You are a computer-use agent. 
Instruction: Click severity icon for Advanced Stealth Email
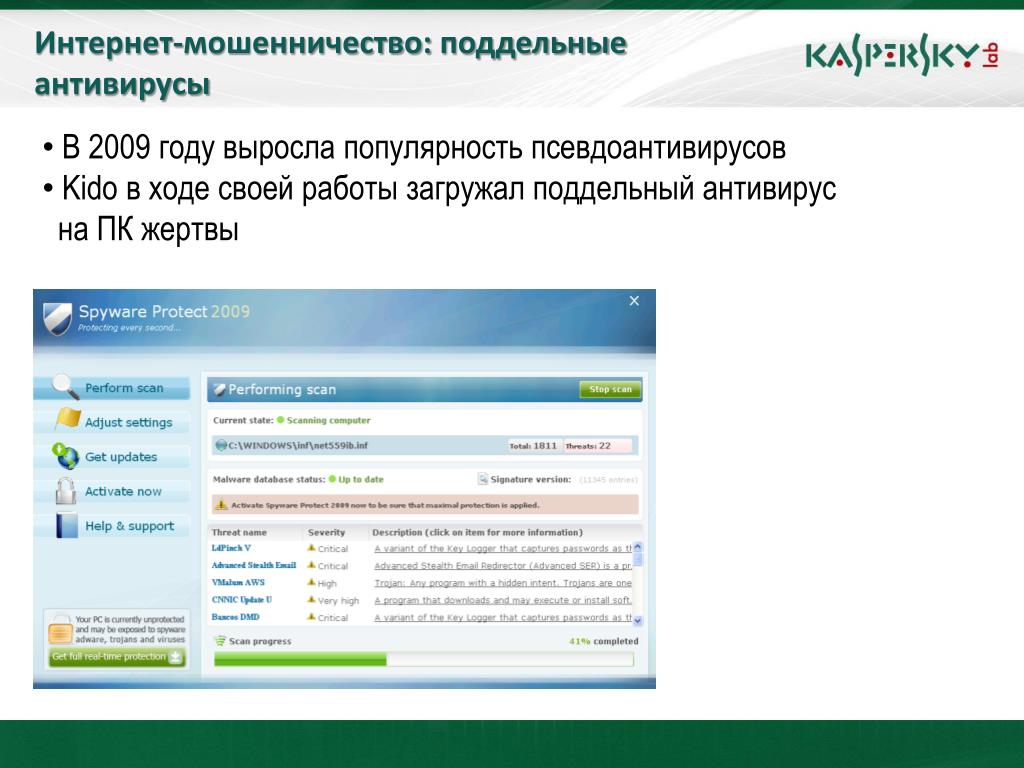pyautogui.click(x=312, y=565)
